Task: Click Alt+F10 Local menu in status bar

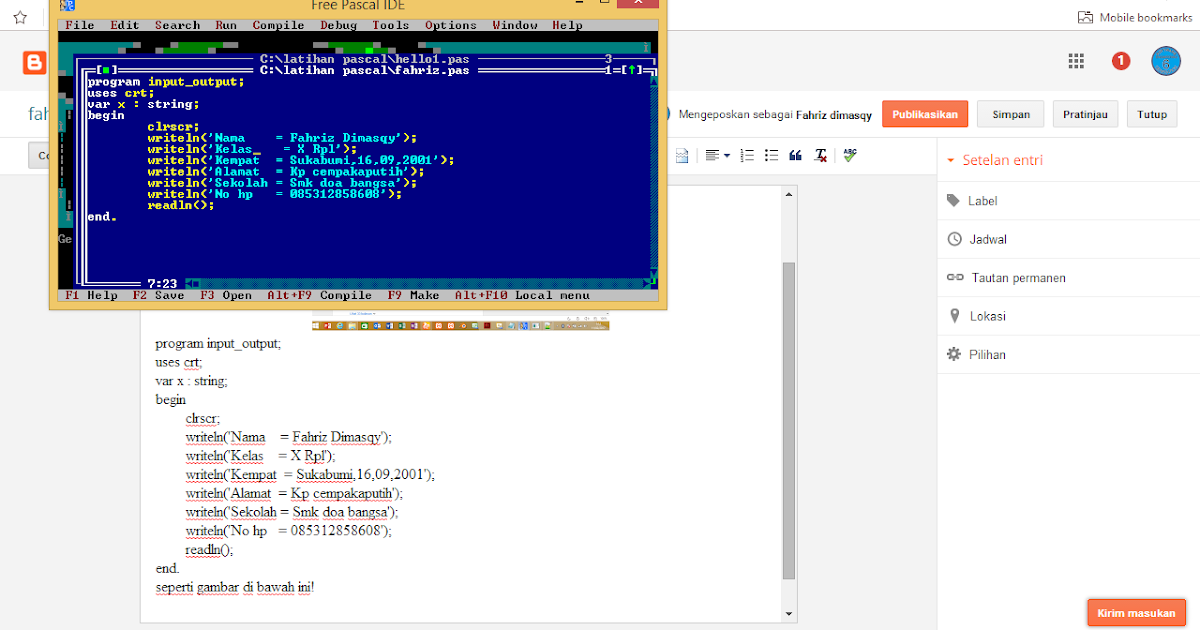Action: tap(520, 295)
